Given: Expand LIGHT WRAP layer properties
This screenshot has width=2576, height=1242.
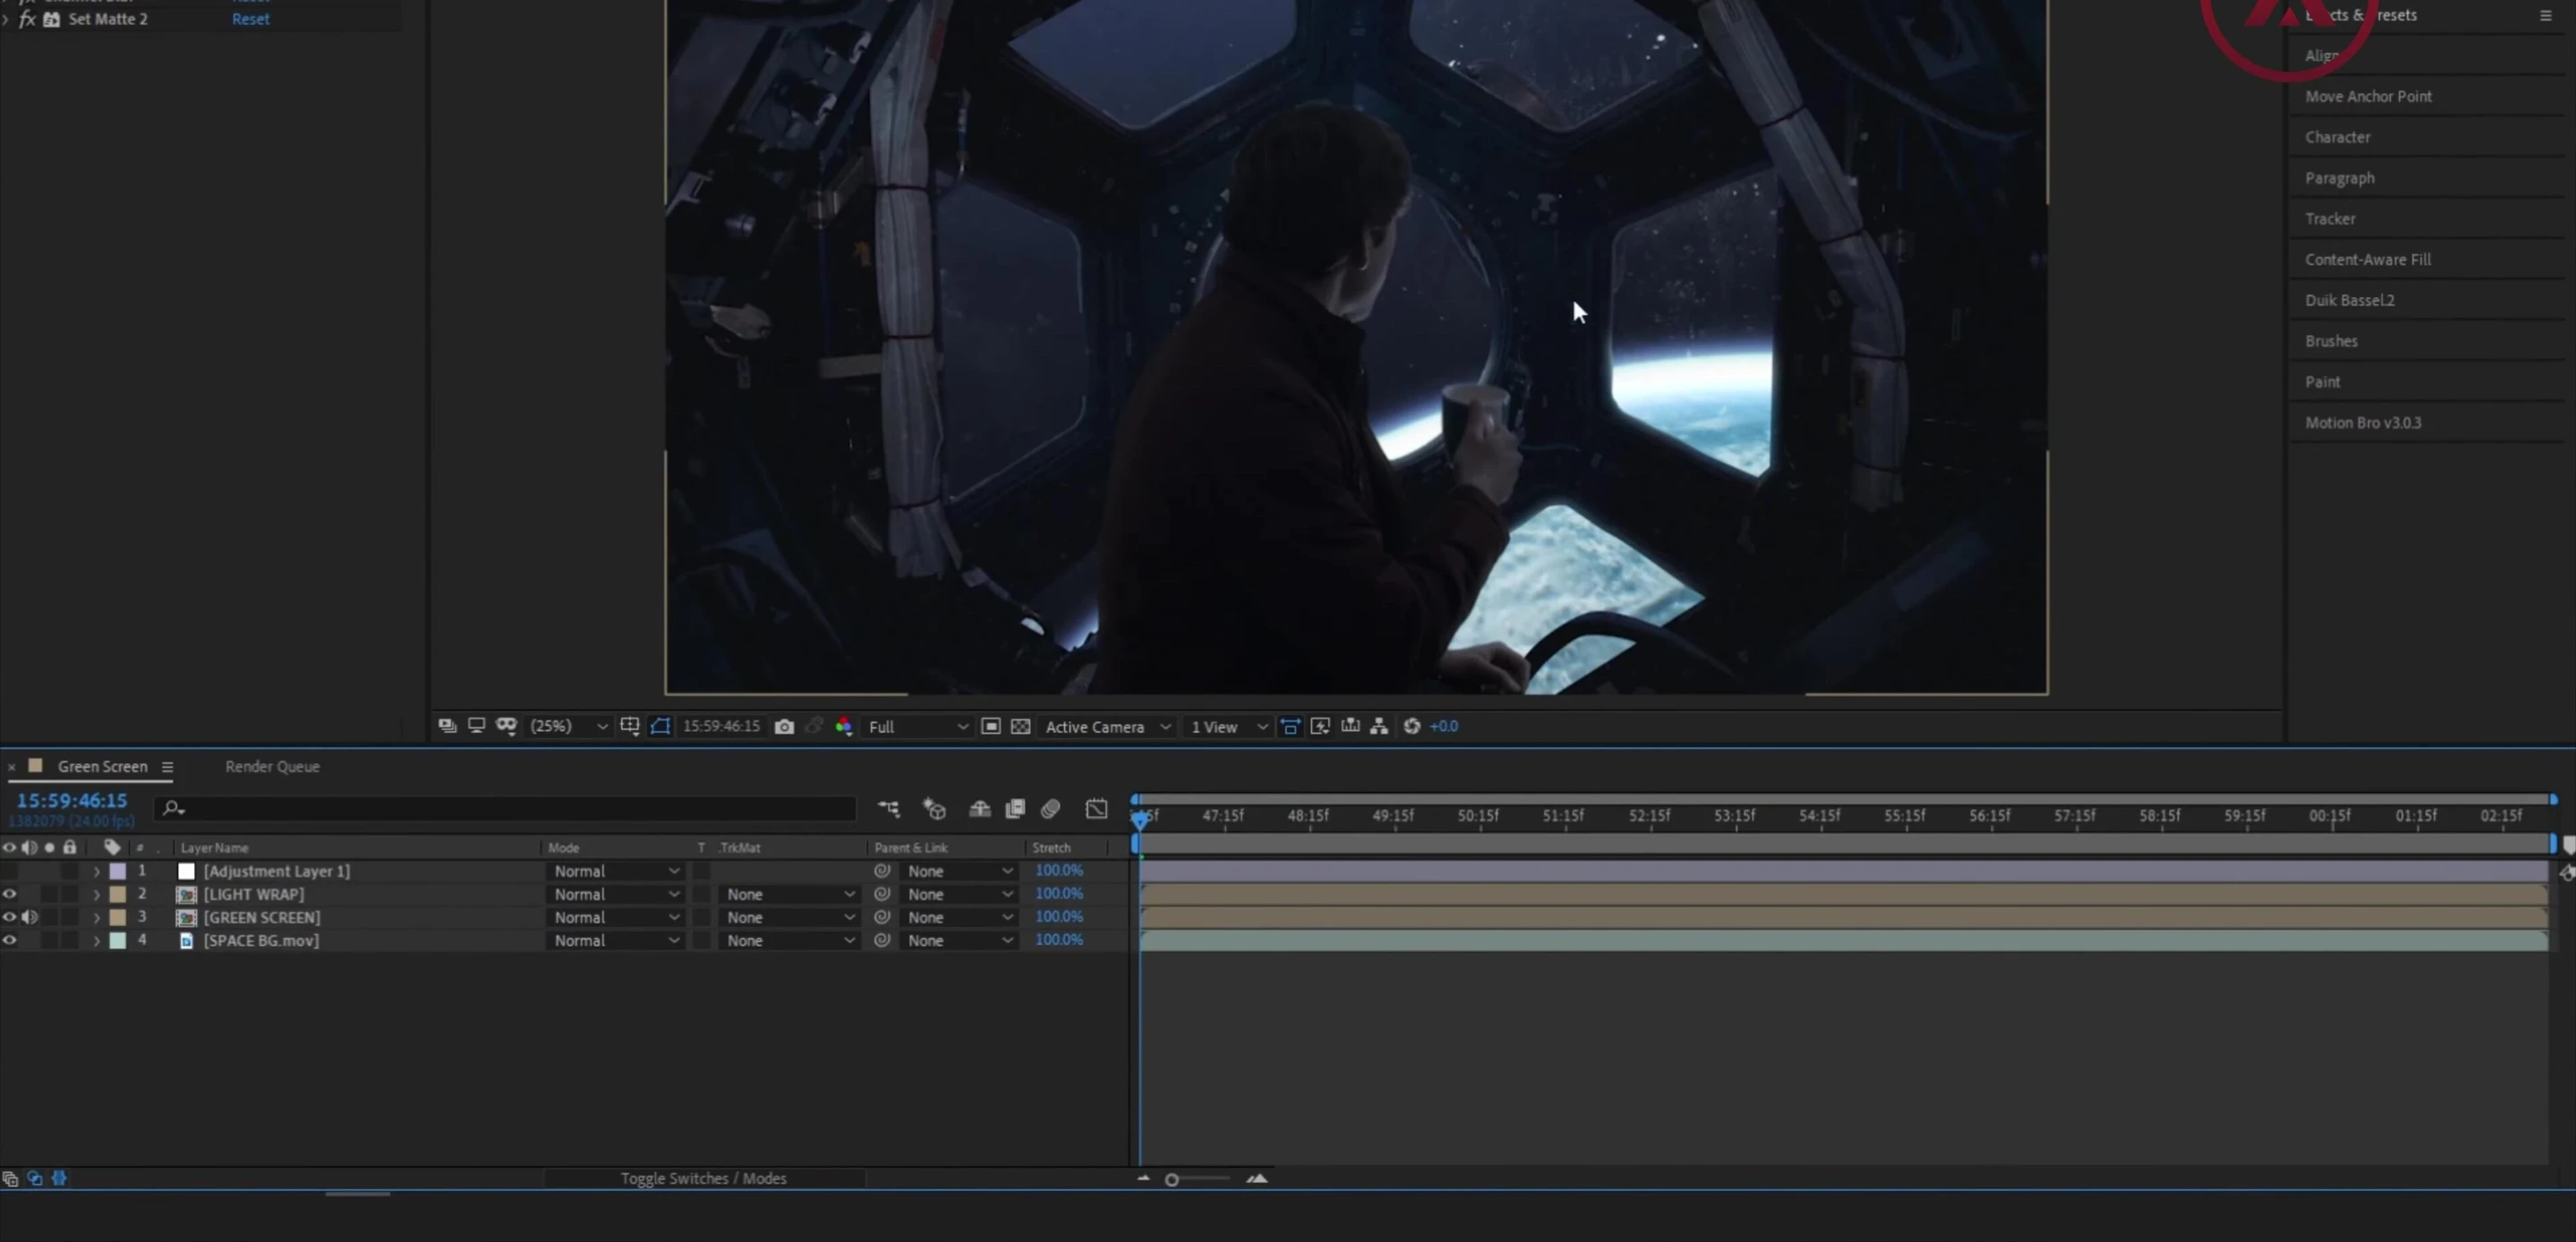Looking at the screenshot, I should point(97,895).
